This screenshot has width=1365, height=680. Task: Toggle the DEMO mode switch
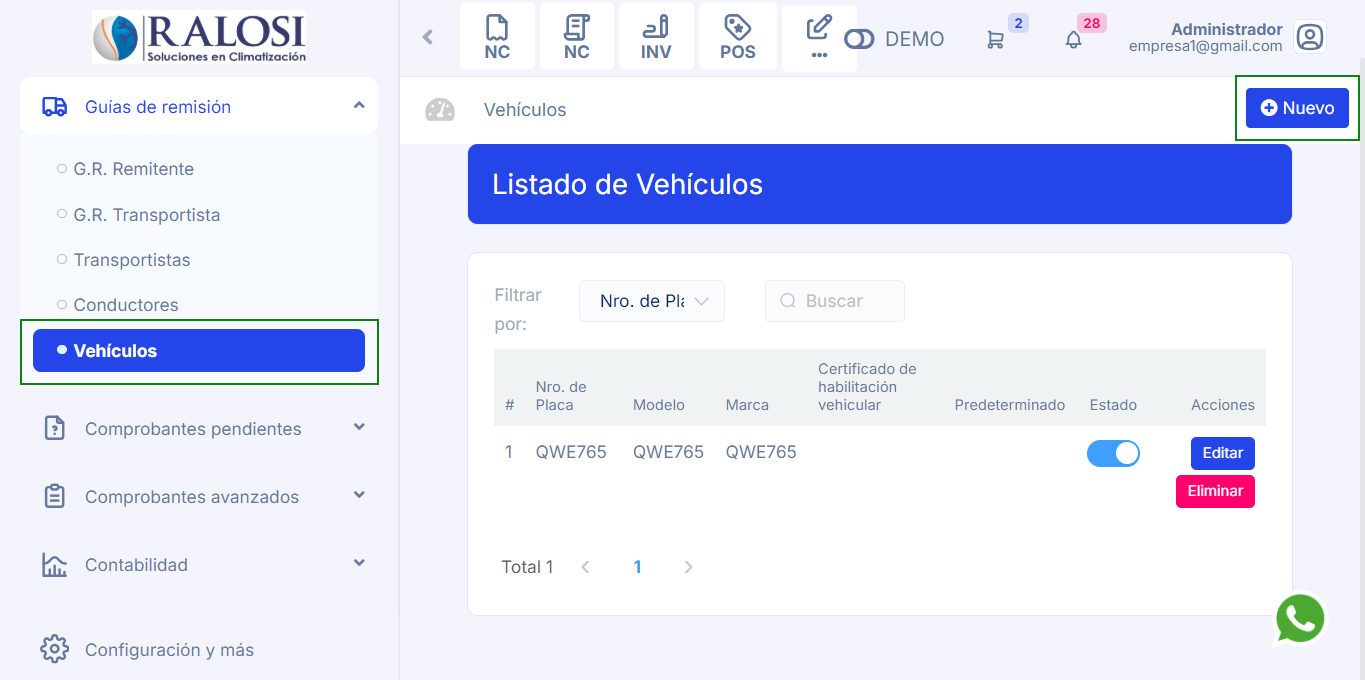(x=859, y=39)
